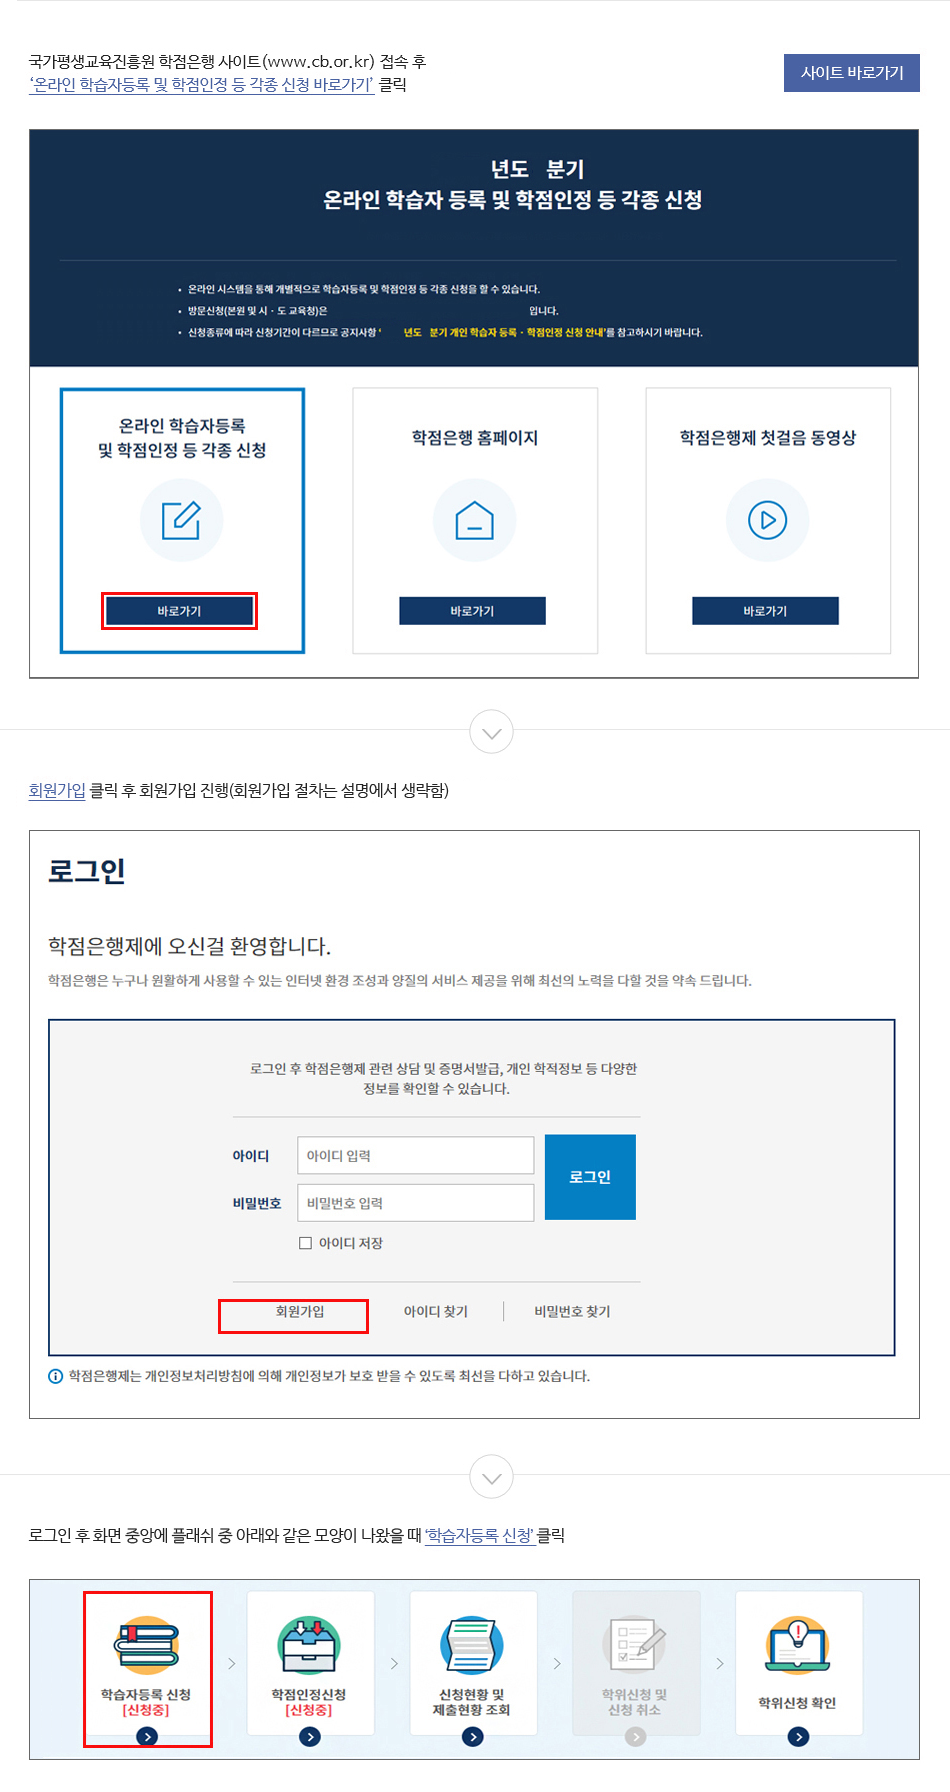This screenshot has height=1792, width=950.
Task: Click the 회원가입 link in the login box
Action: (300, 1311)
